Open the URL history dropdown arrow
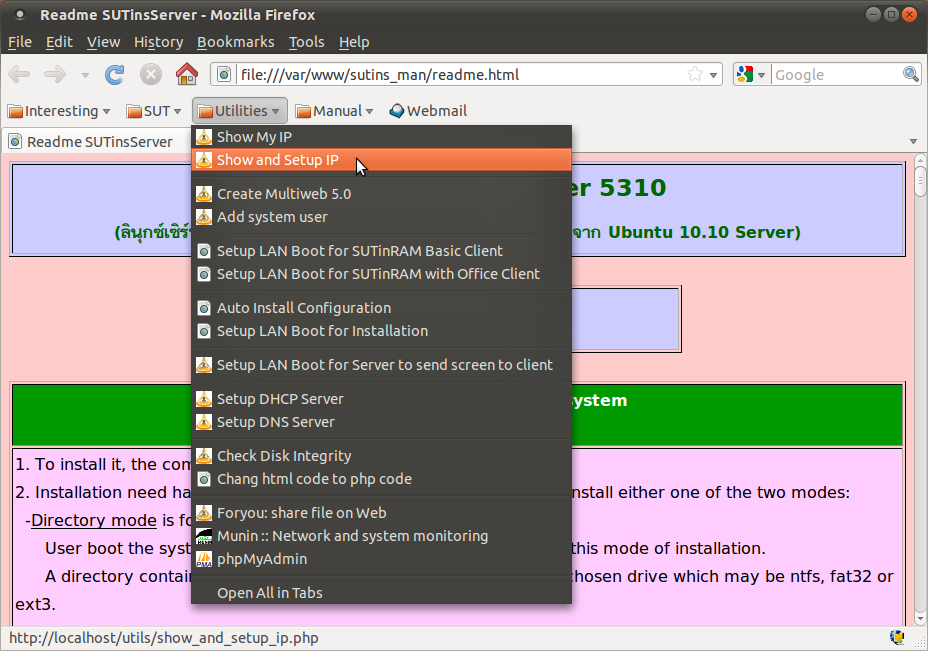Image resolution: width=928 pixels, height=651 pixels. point(713,75)
